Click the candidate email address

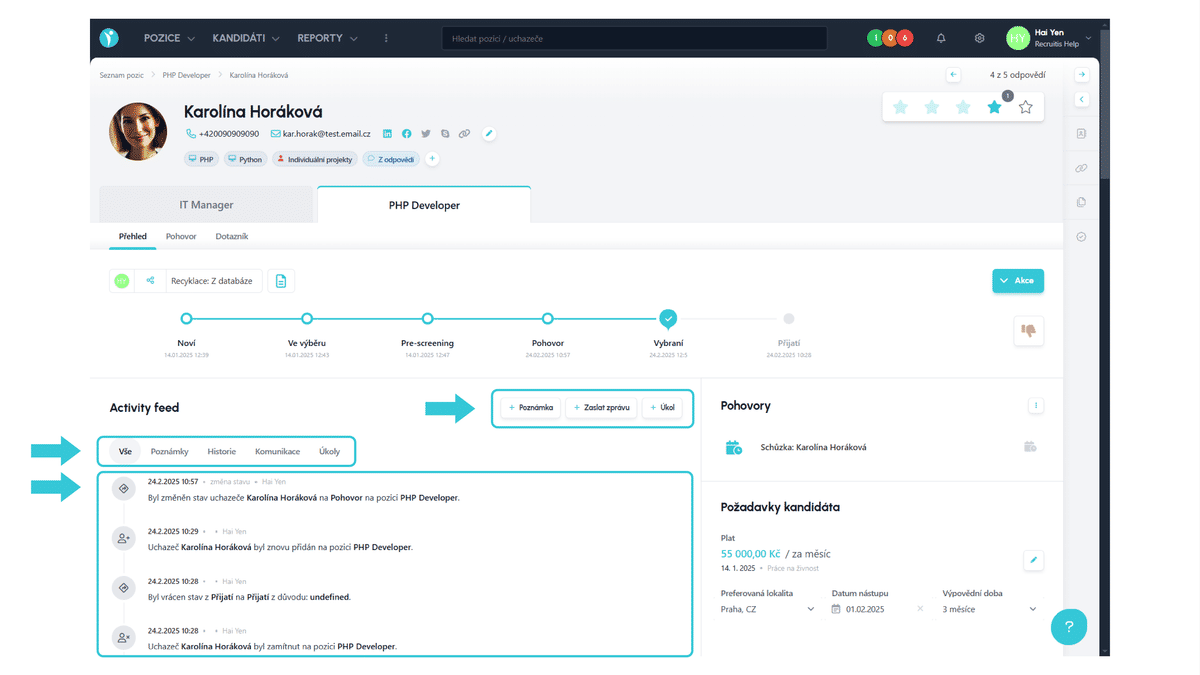coord(326,133)
